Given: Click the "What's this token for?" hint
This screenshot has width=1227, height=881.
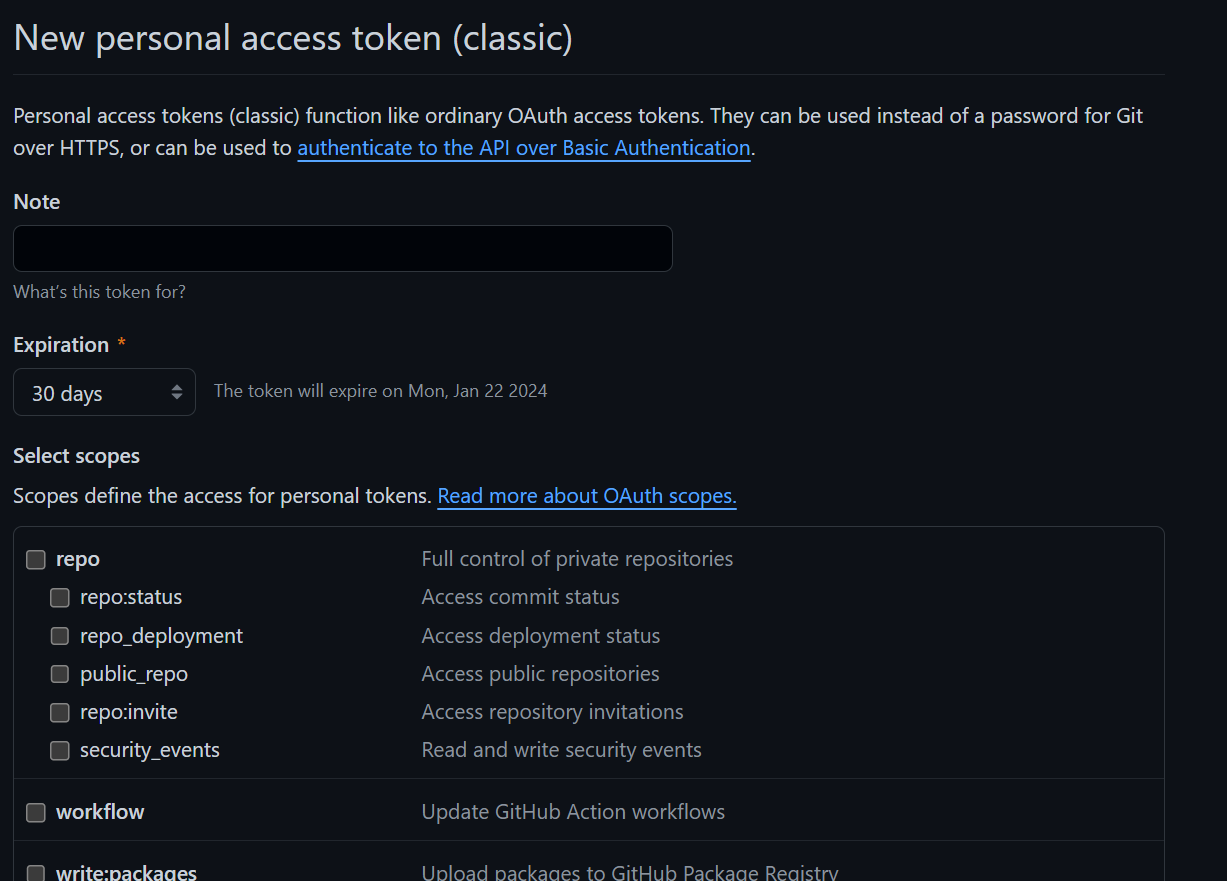Looking at the screenshot, I should click(x=99, y=292).
